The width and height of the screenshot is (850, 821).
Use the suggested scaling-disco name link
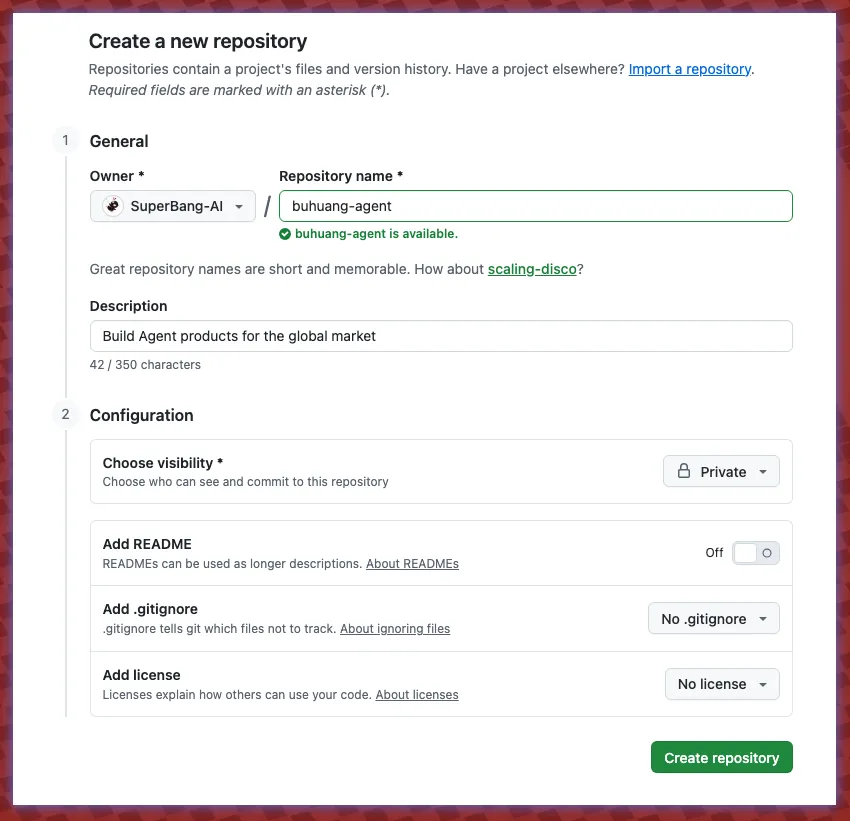[531, 269]
